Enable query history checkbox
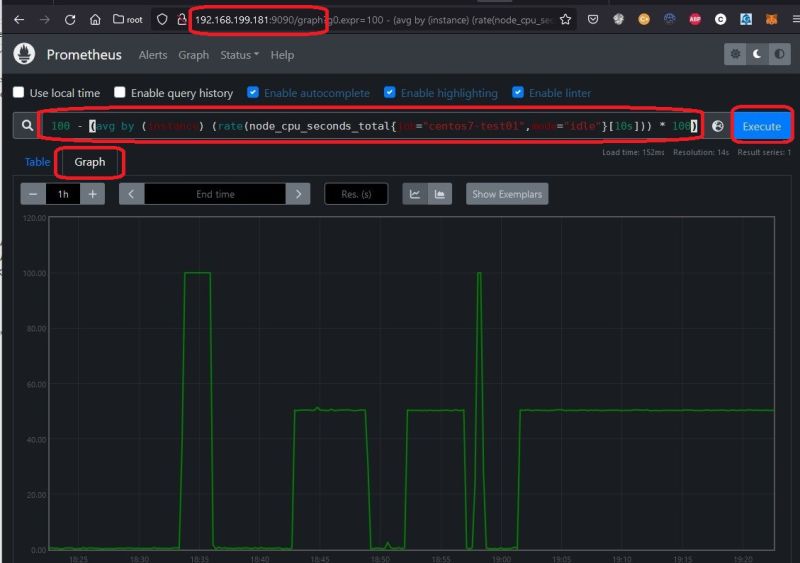Viewport: 800px width, 563px height. pos(119,92)
